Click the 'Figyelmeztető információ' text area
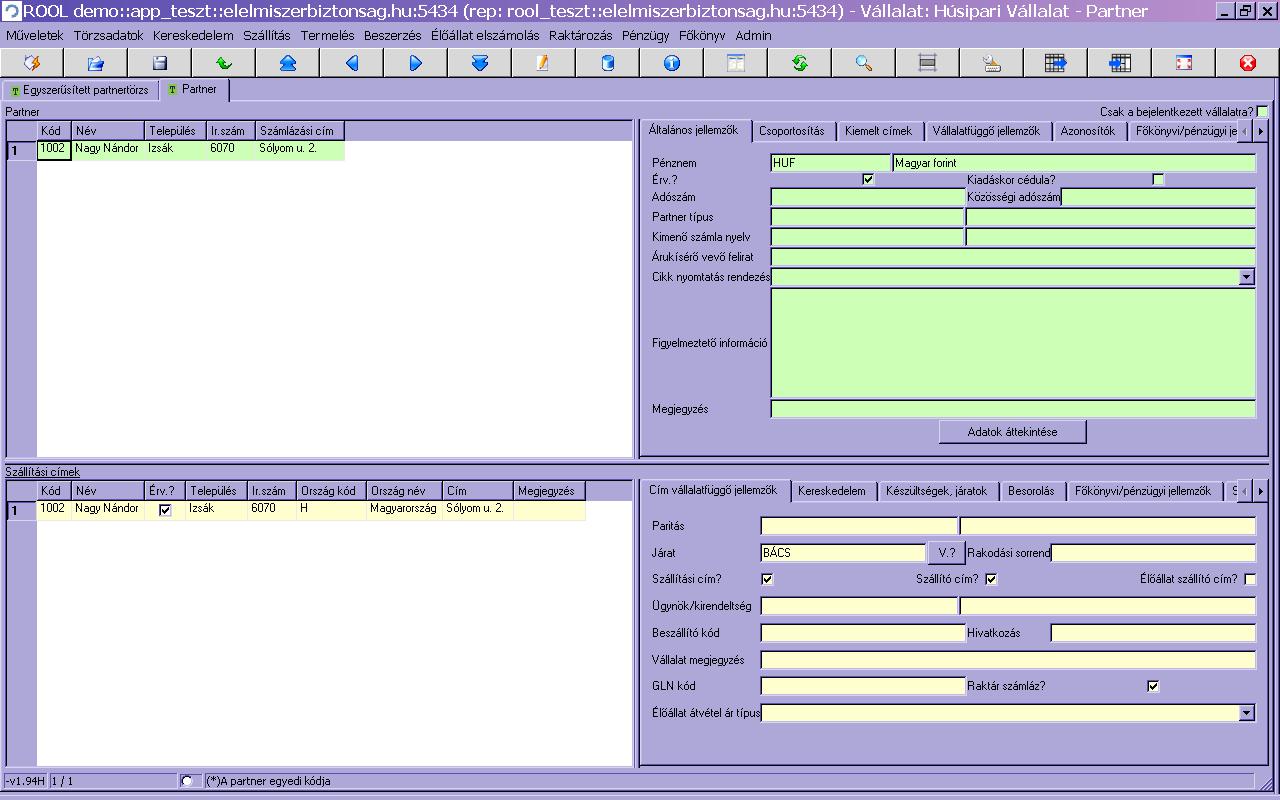Image resolution: width=1280 pixels, height=800 pixels. (1013, 343)
